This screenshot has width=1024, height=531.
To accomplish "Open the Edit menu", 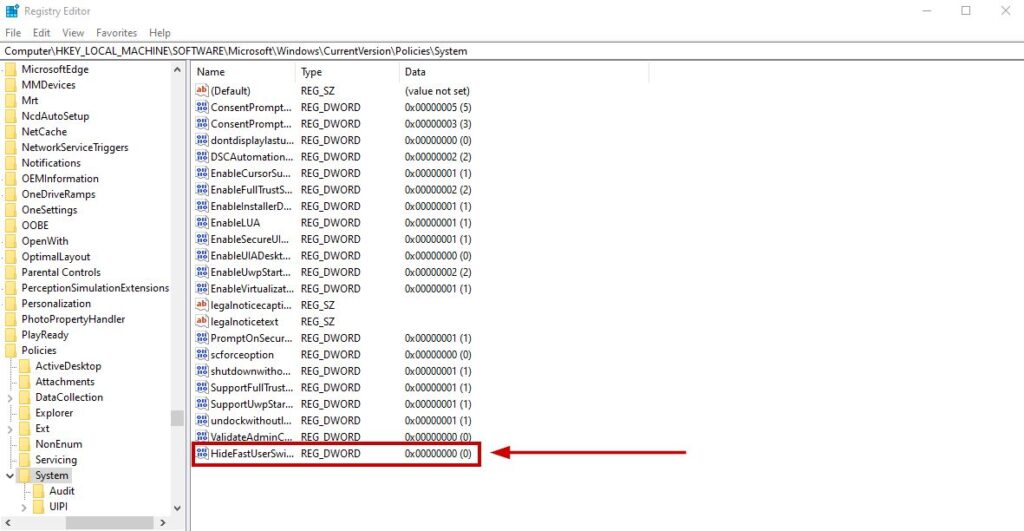I will click(41, 33).
